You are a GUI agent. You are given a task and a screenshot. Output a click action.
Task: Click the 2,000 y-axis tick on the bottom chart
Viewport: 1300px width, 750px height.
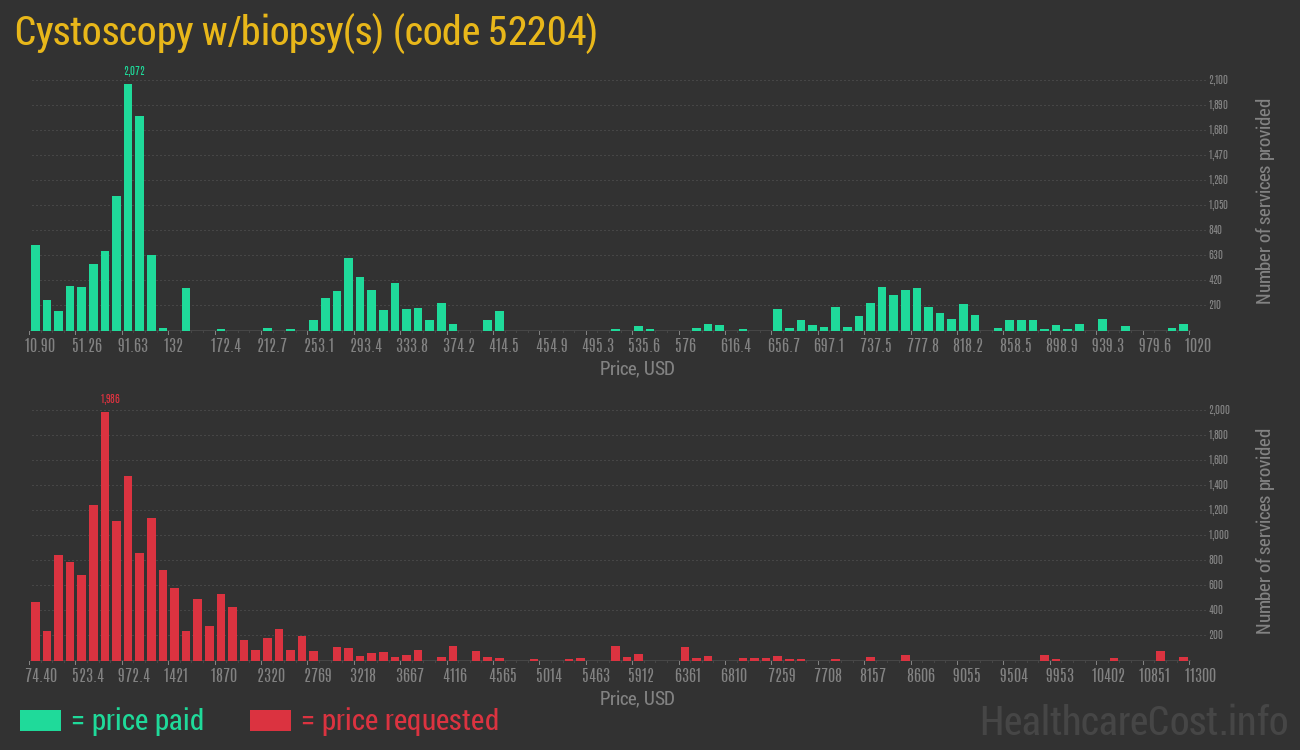1218,410
